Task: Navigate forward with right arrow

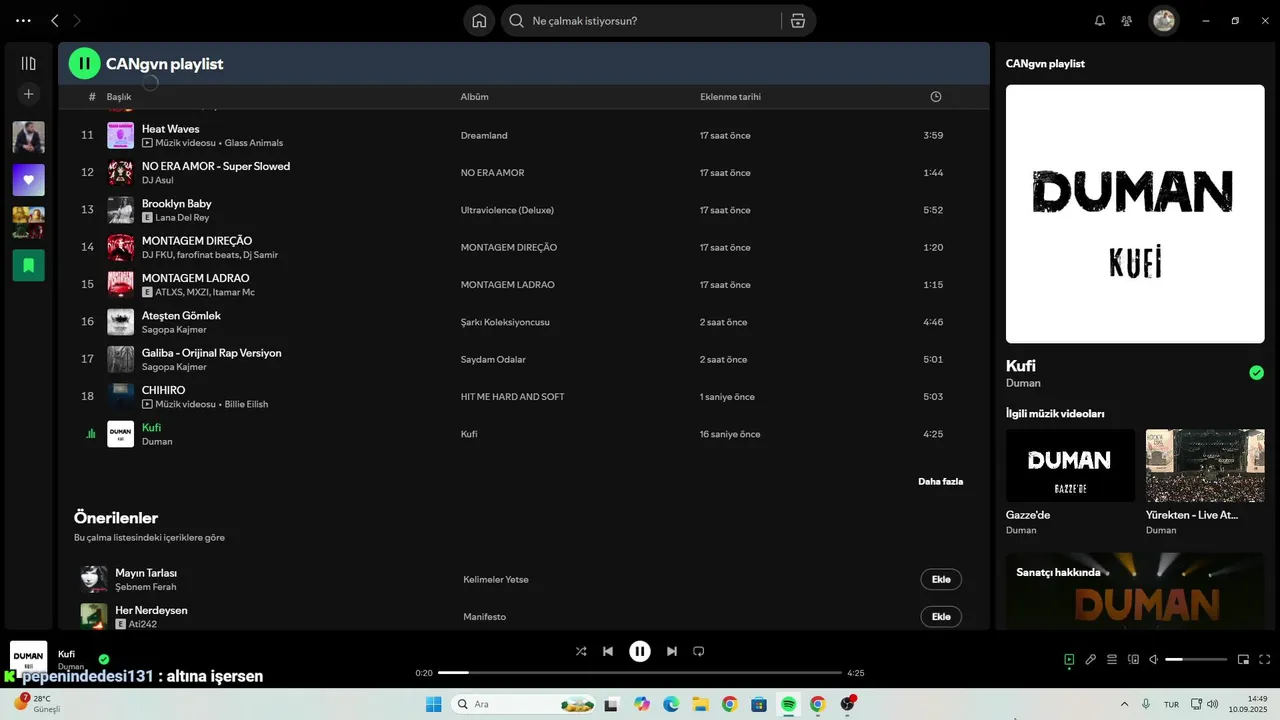Action: point(77,21)
